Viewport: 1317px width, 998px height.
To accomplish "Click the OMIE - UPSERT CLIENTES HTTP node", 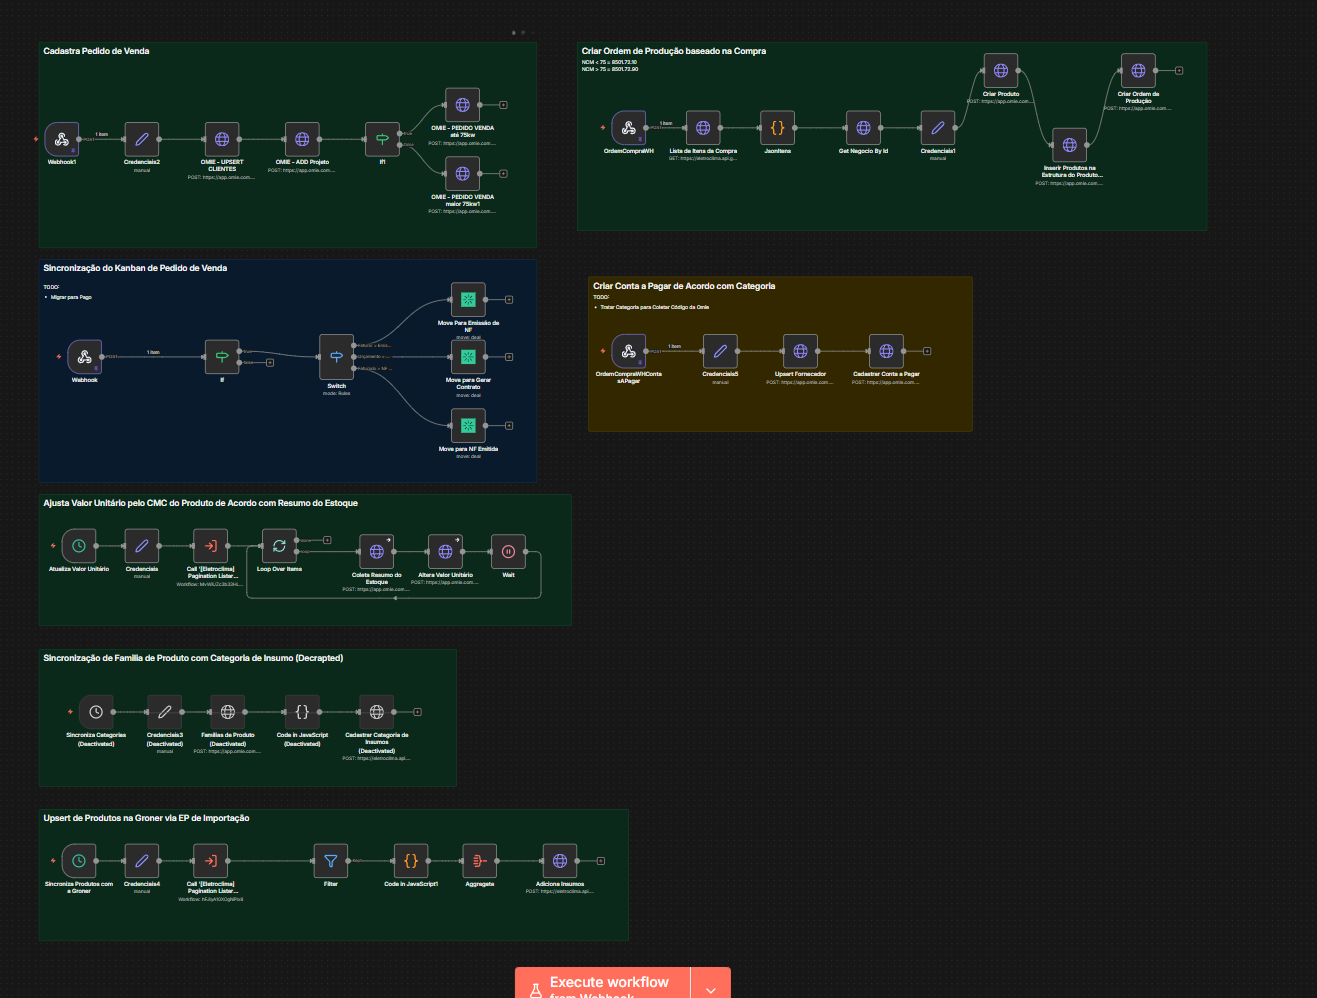I will pyautogui.click(x=222, y=140).
